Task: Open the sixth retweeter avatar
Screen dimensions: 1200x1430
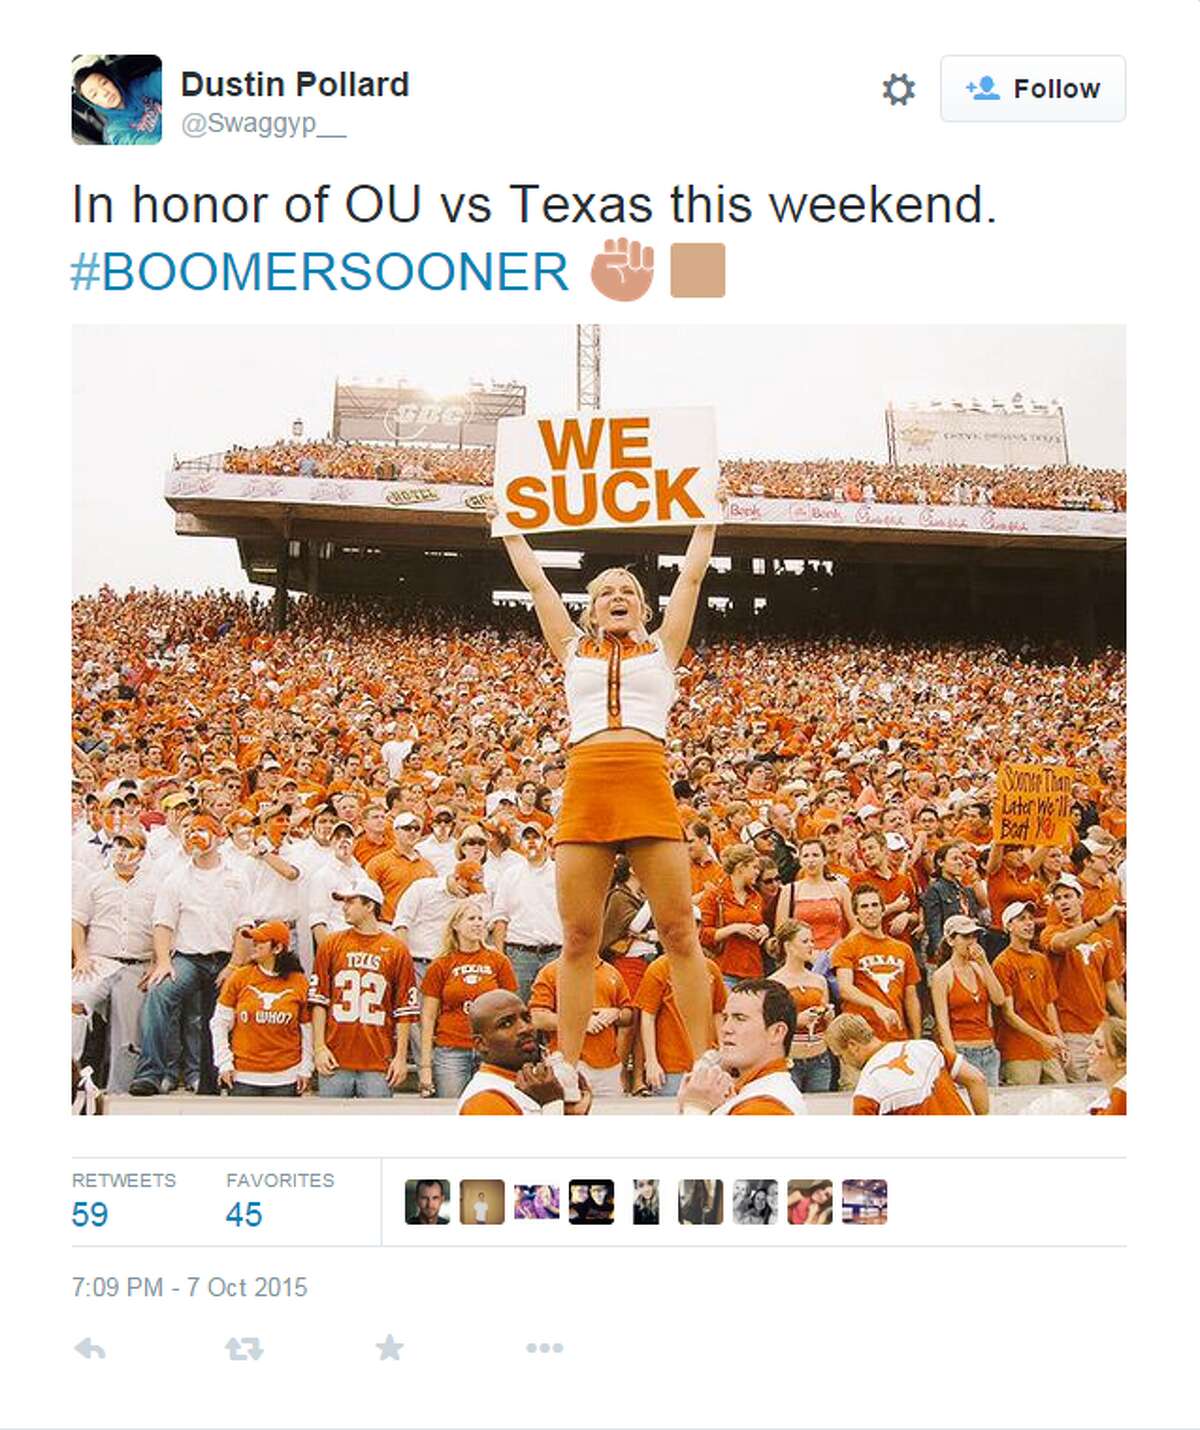Action: click(700, 1202)
